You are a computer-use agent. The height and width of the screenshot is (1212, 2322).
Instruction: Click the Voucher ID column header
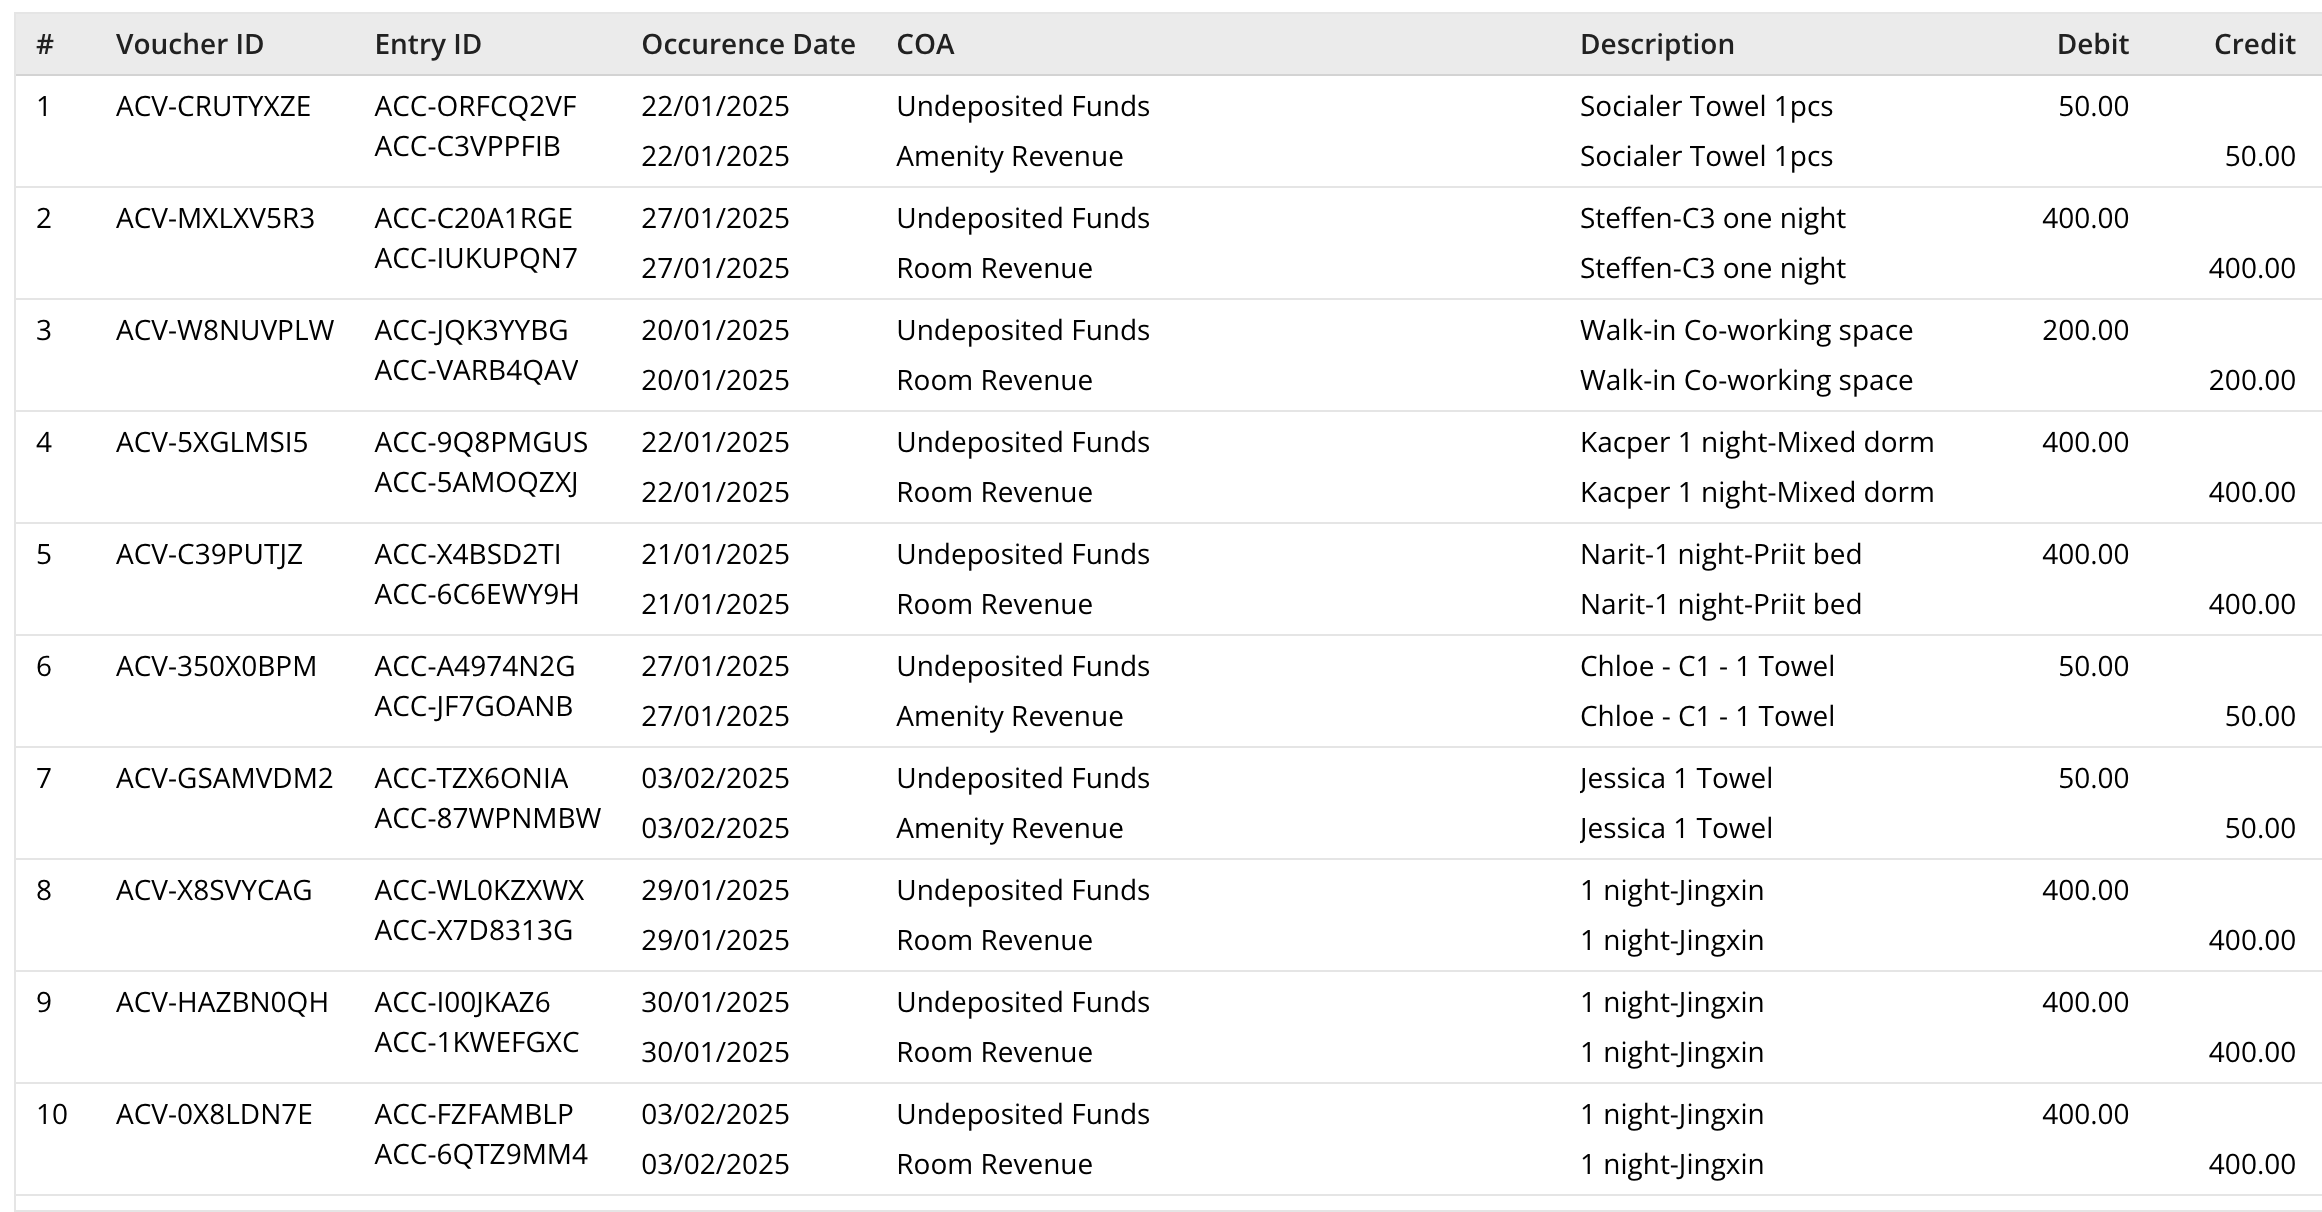[189, 44]
